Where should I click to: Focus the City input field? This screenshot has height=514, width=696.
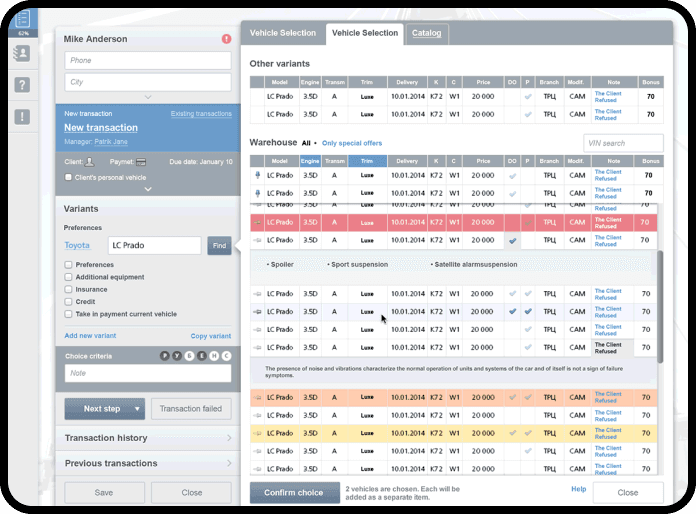coord(148,82)
